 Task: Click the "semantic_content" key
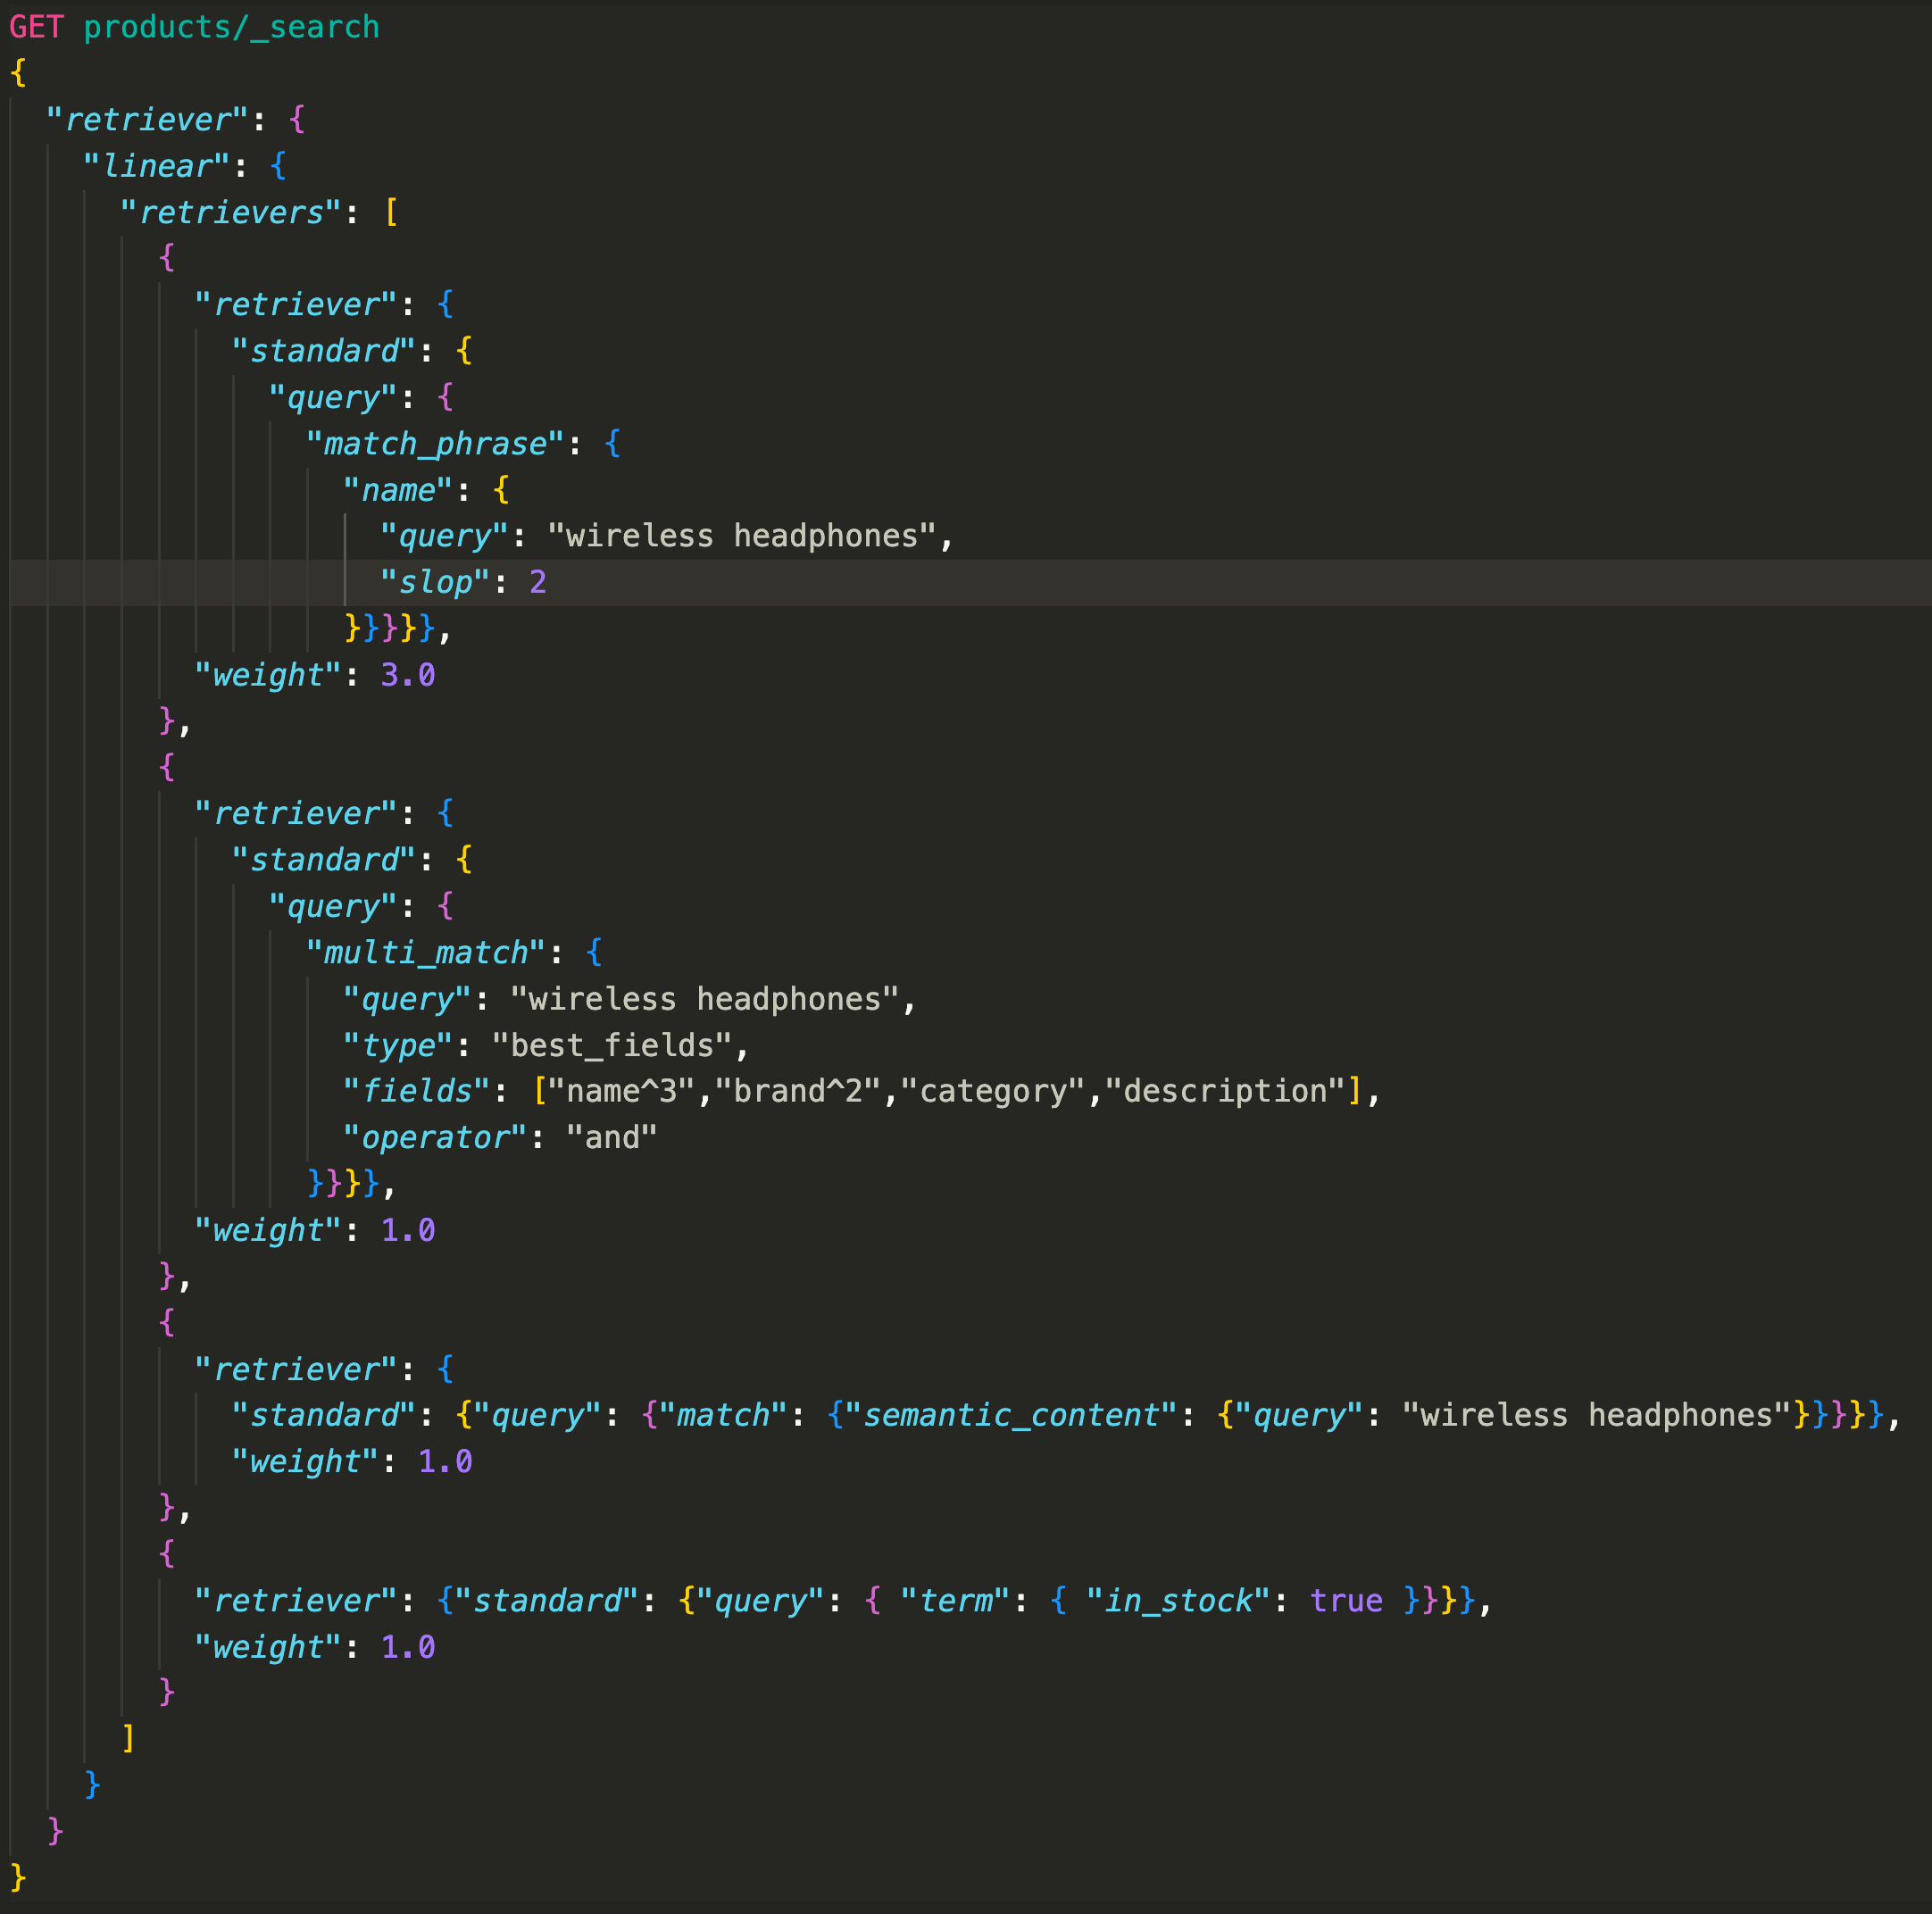pos(1010,1415)
